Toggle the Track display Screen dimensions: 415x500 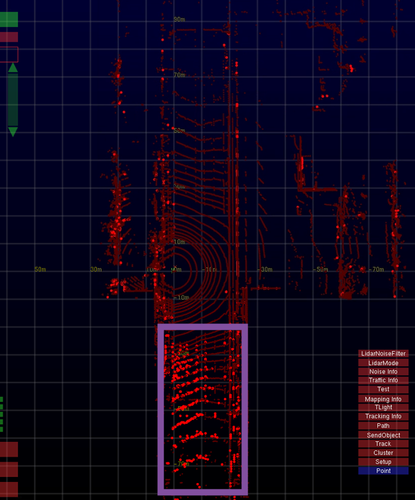click(x=383, y=444)
